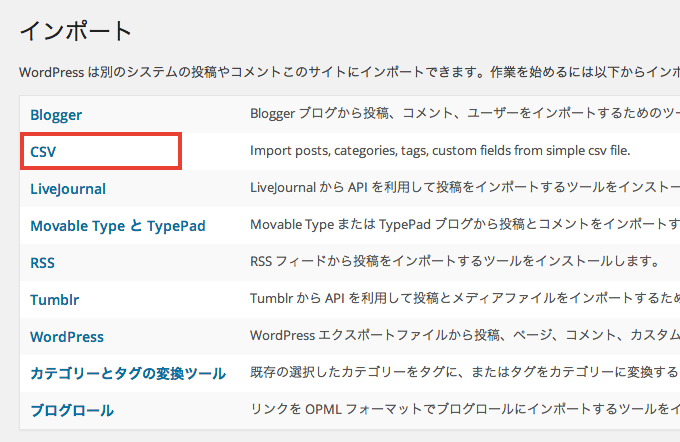Open the Tumblr importer link

pyautogui.click(x=55, y=300)
